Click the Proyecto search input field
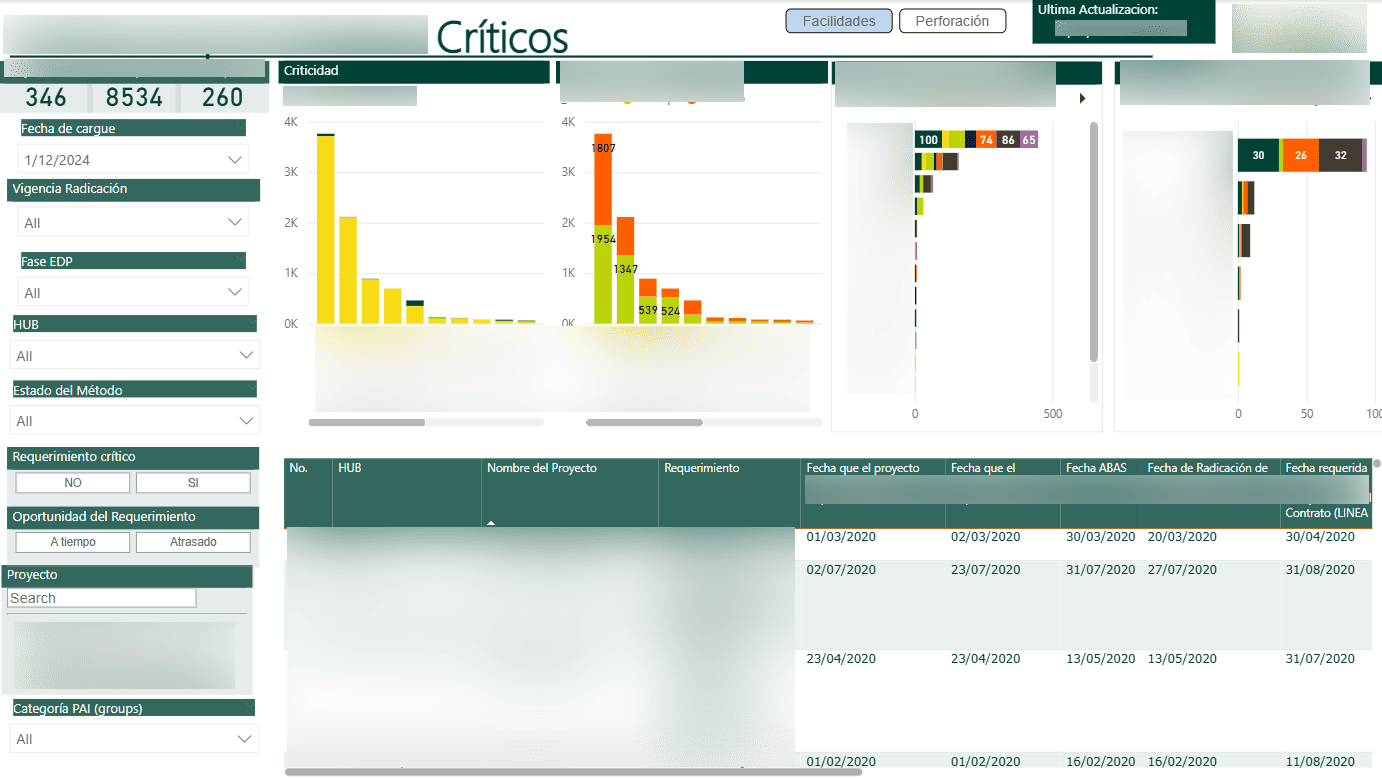Image resolution: width=1382 pixels, height=778 pixels. pyautogui.click(x=102, y=598)
